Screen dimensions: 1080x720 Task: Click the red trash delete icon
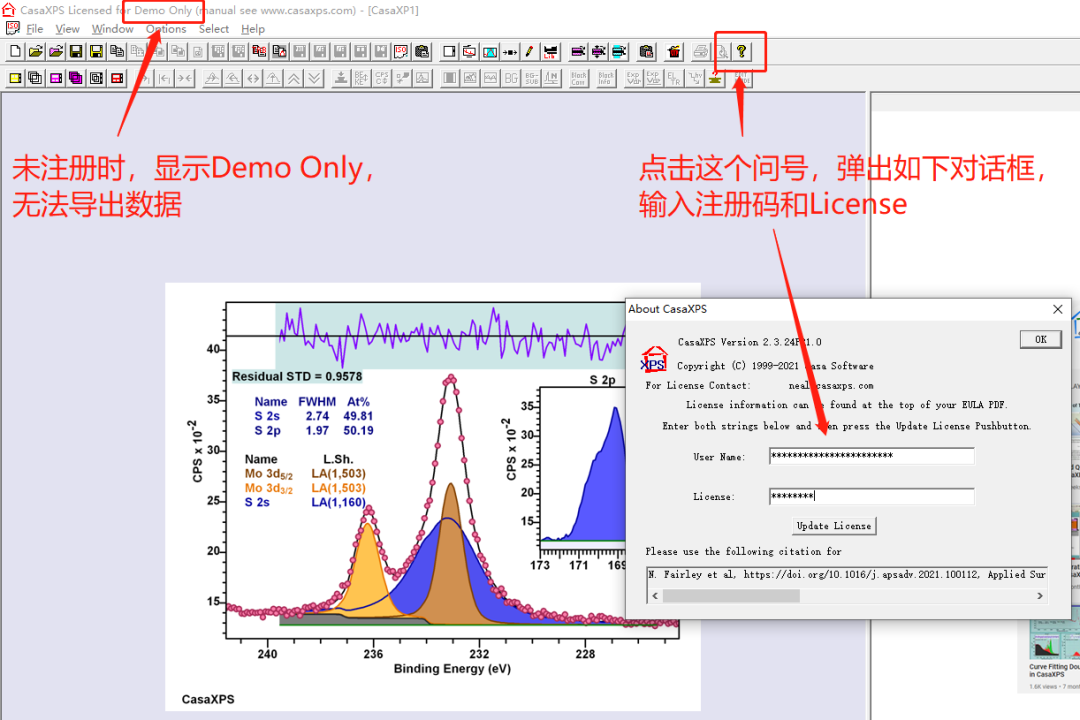[674, 51]
